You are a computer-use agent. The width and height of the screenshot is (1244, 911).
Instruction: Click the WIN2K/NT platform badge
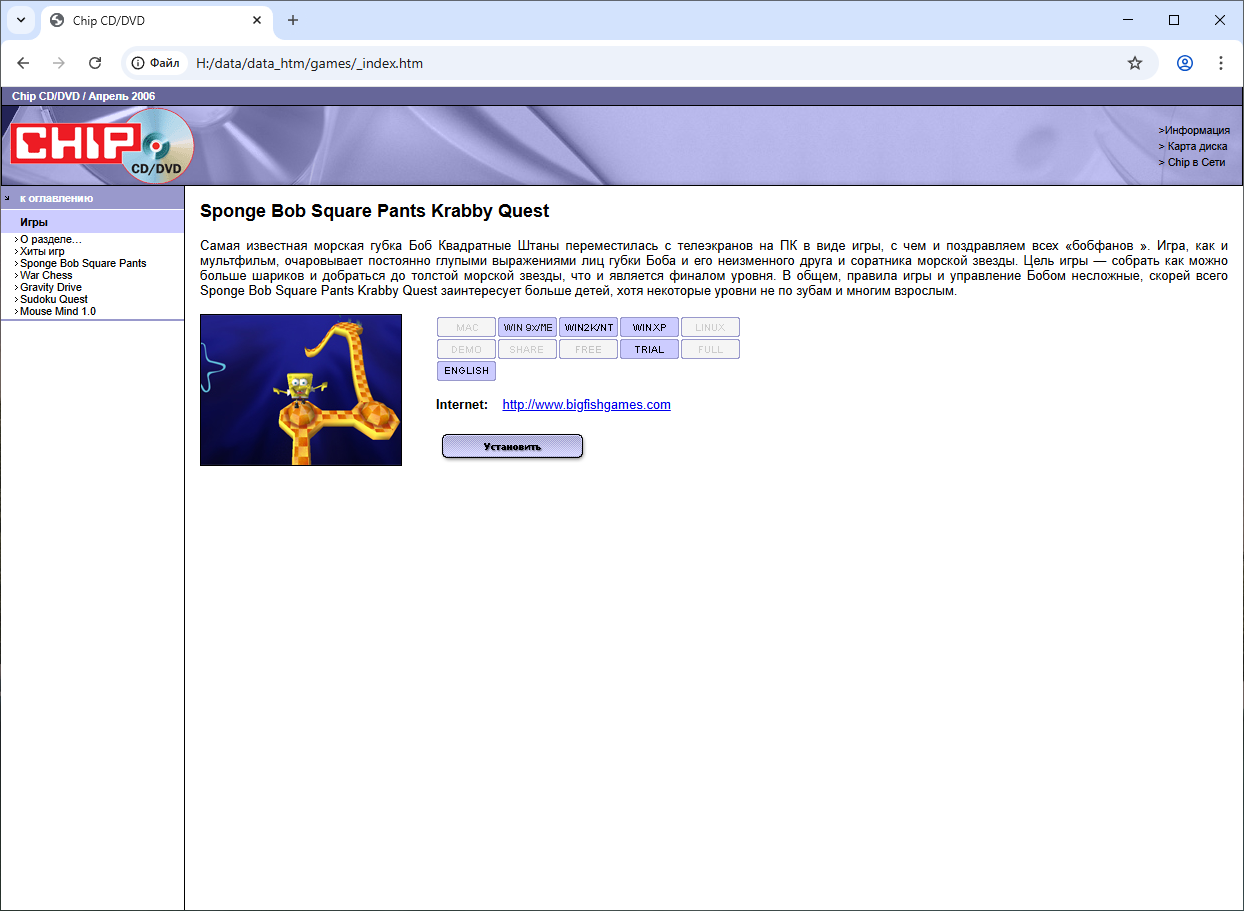click(589, 327)
